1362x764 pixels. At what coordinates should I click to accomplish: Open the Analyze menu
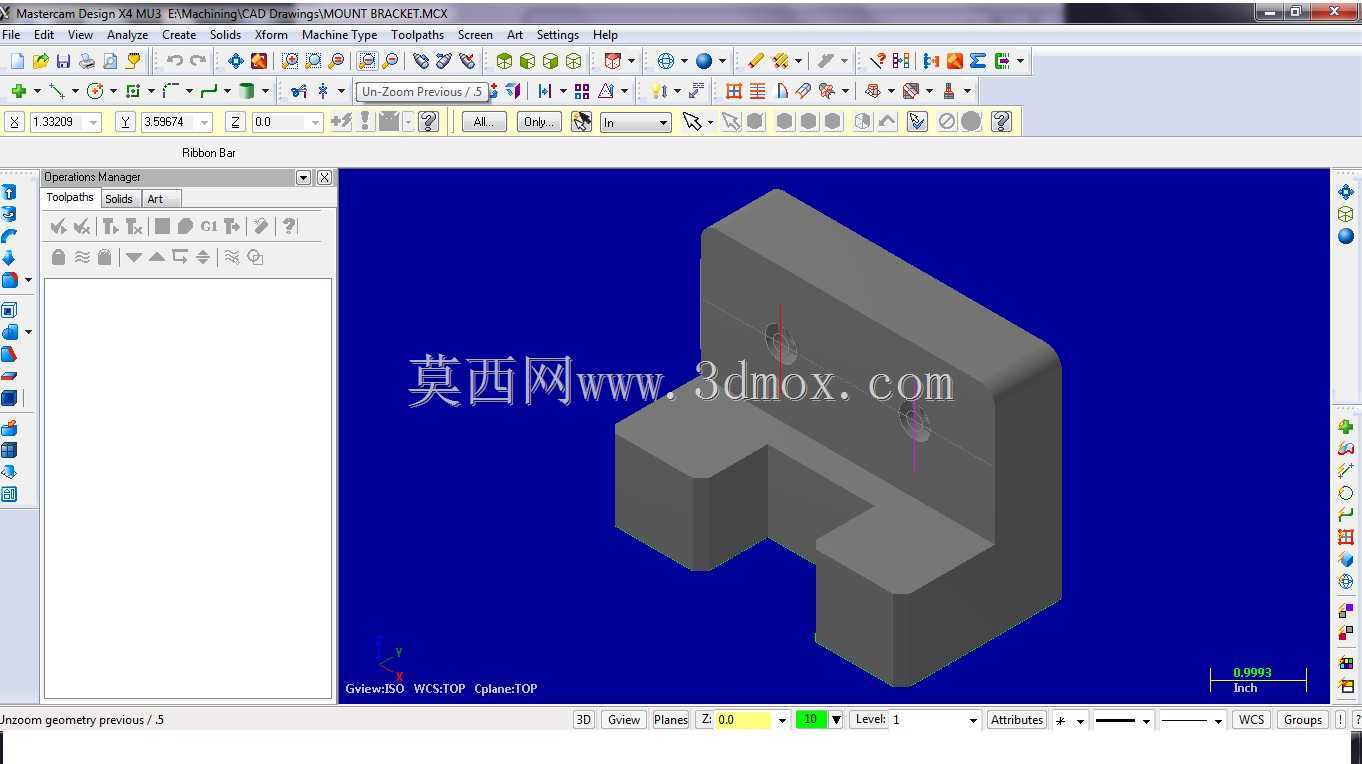click(x=127, y=34)
